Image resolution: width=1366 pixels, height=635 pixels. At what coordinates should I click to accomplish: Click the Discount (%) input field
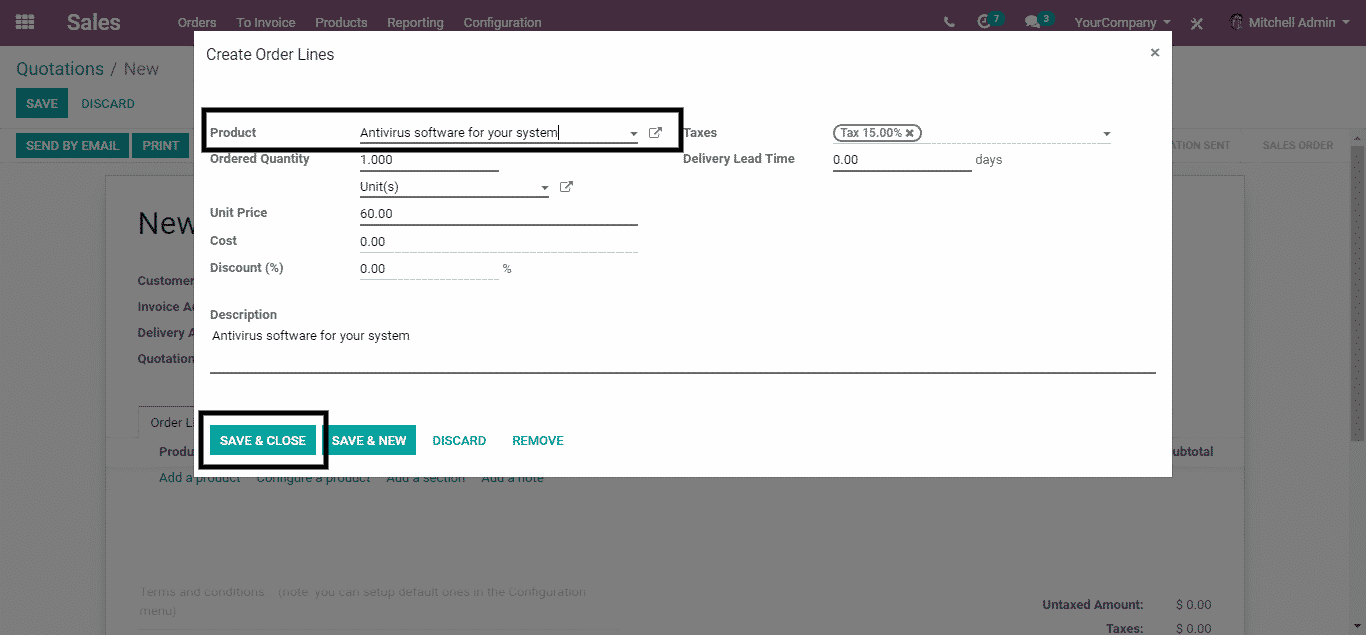tap(428, 269)
